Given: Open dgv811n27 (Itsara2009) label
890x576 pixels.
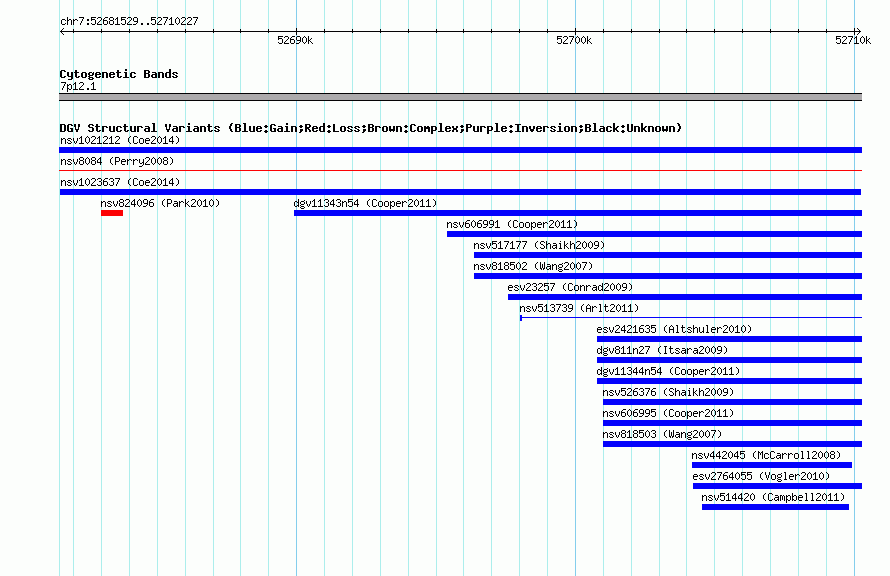Looking at the screenshot, I should (662, 350).
